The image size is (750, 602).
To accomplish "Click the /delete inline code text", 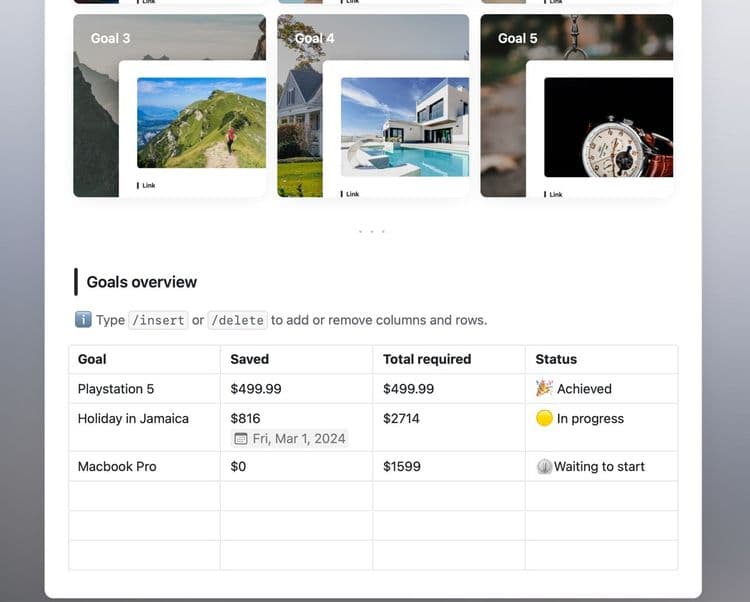I will click(x=238, y=320).
